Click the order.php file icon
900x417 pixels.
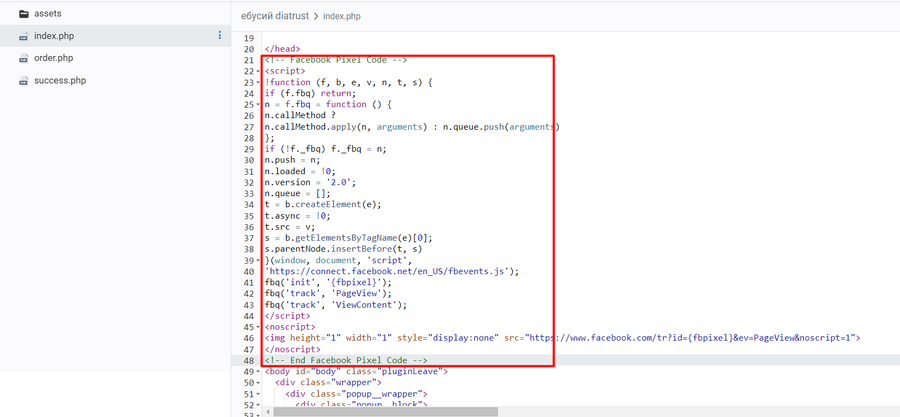[24, 58]
